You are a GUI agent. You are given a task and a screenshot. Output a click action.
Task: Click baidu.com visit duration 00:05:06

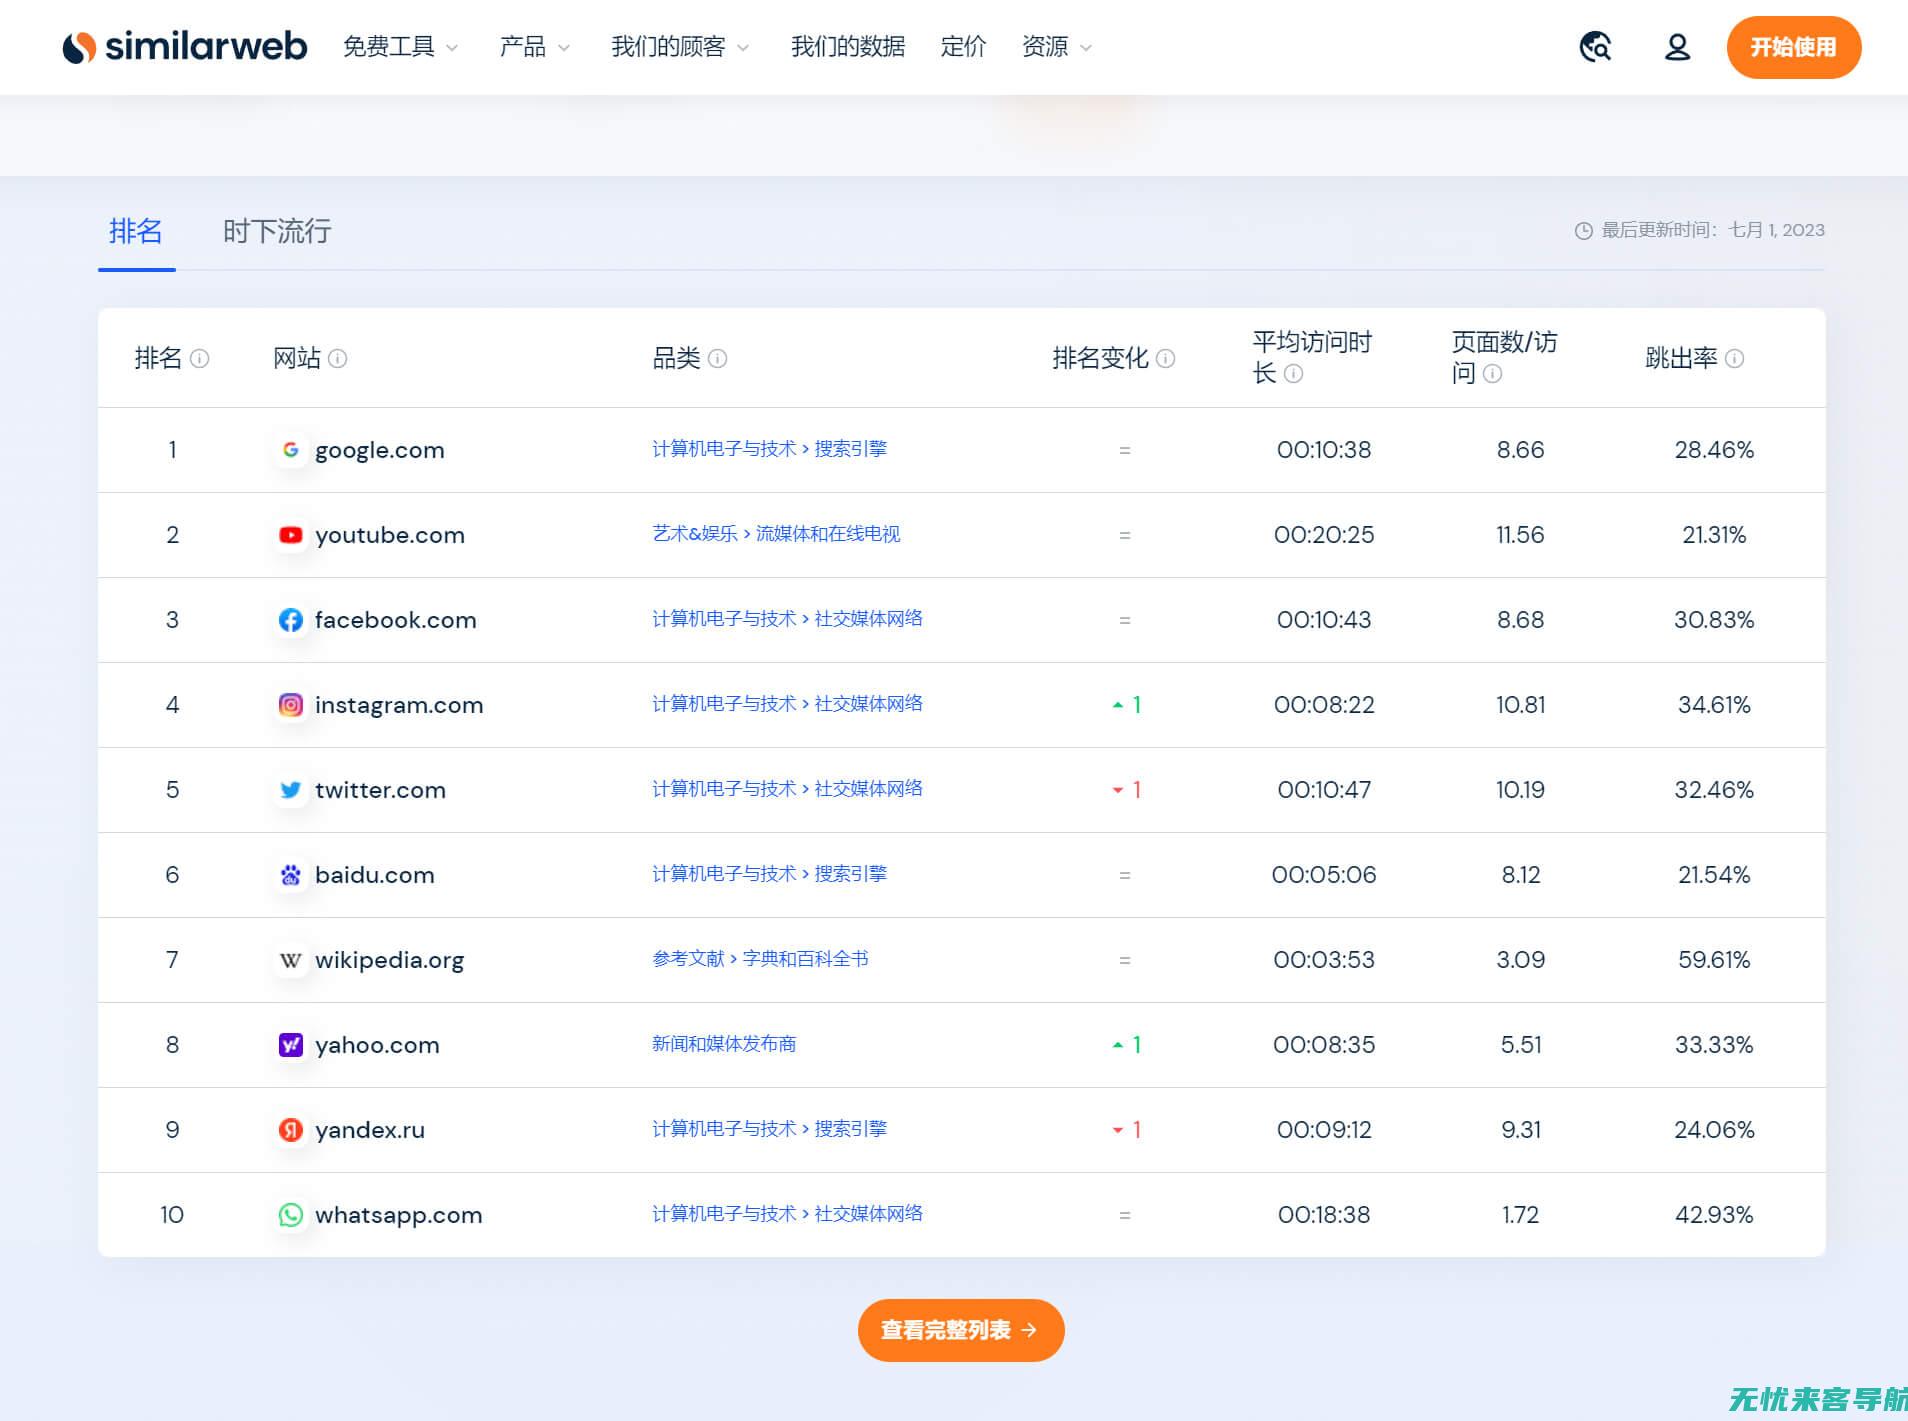click(1324, 875)
